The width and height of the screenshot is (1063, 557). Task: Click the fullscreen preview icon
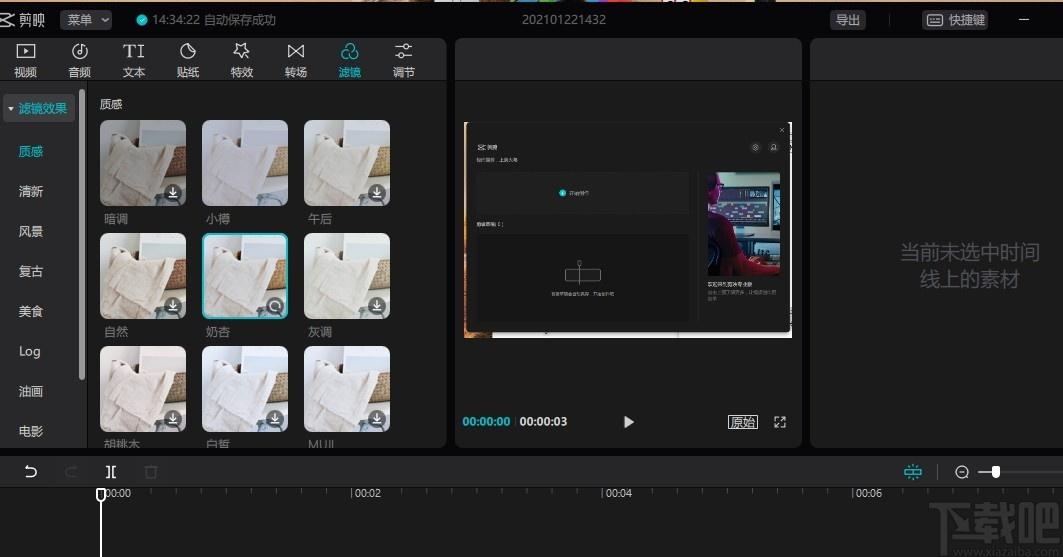point(780,422)
